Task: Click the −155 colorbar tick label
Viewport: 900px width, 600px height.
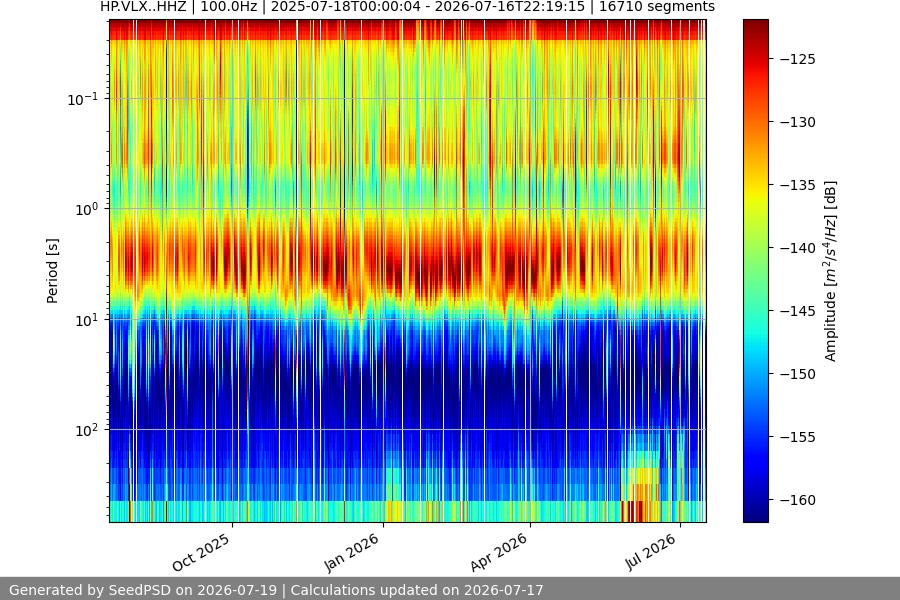Action: pos(798,438)
